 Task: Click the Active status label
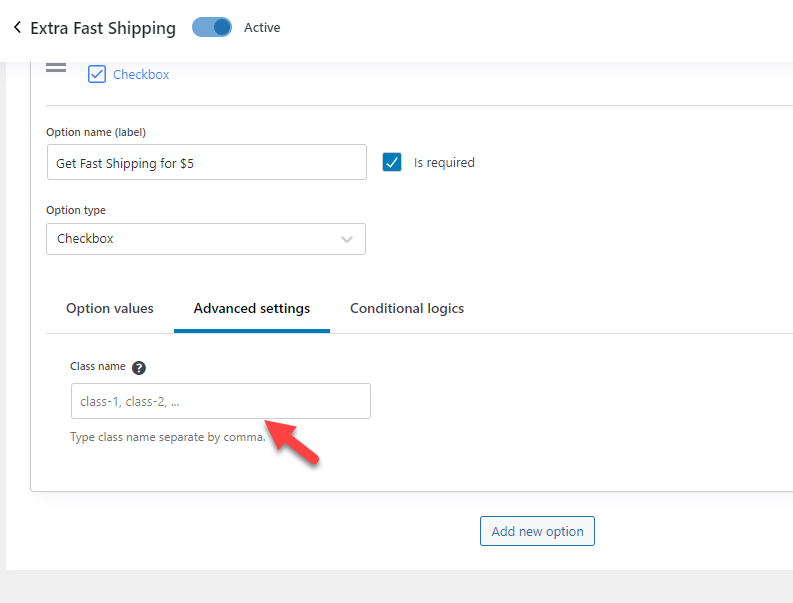click(x=262, y=27)
